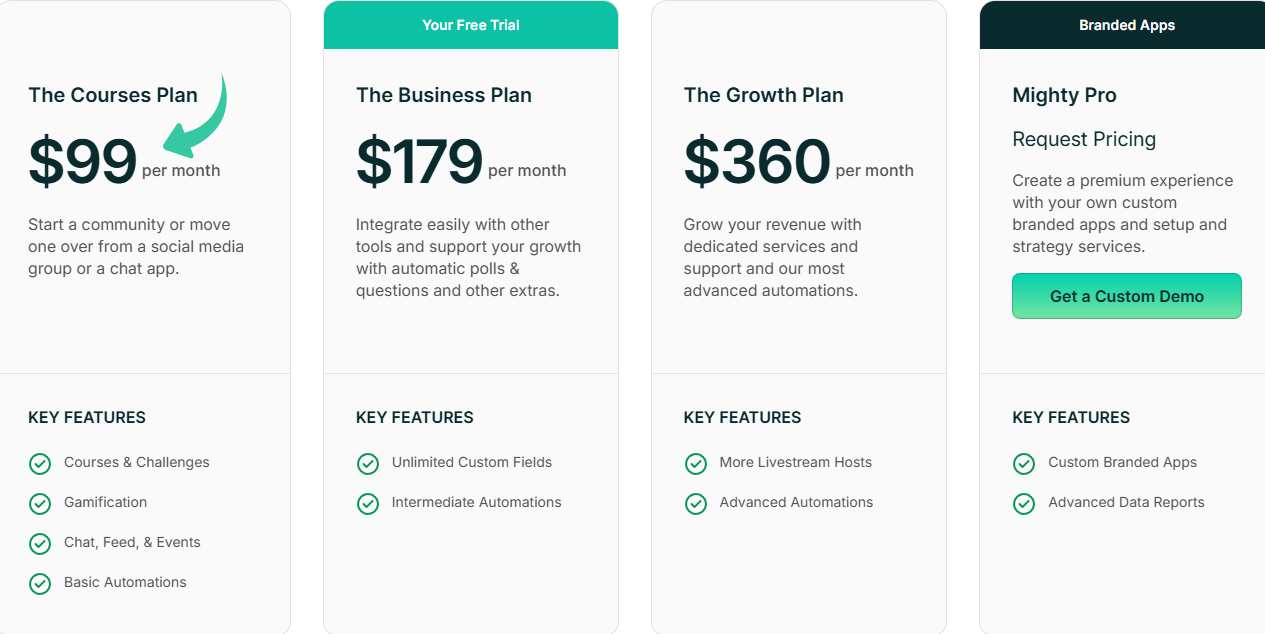The width and height of the screenshot is (1265, 634).
Task: Click the Request Pricing text under Mighty Pro
Action: coord(1084,139)
